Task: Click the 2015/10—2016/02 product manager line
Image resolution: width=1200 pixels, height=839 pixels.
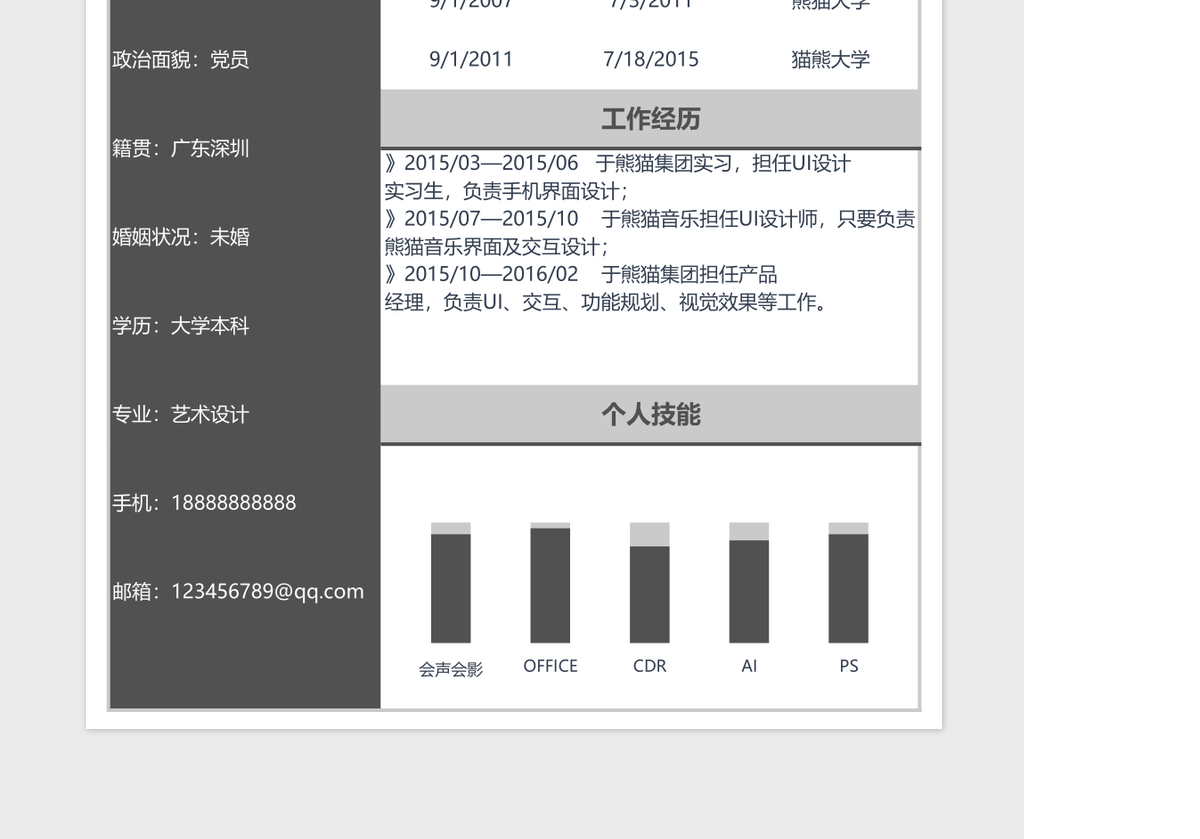Action: point(581,274)
